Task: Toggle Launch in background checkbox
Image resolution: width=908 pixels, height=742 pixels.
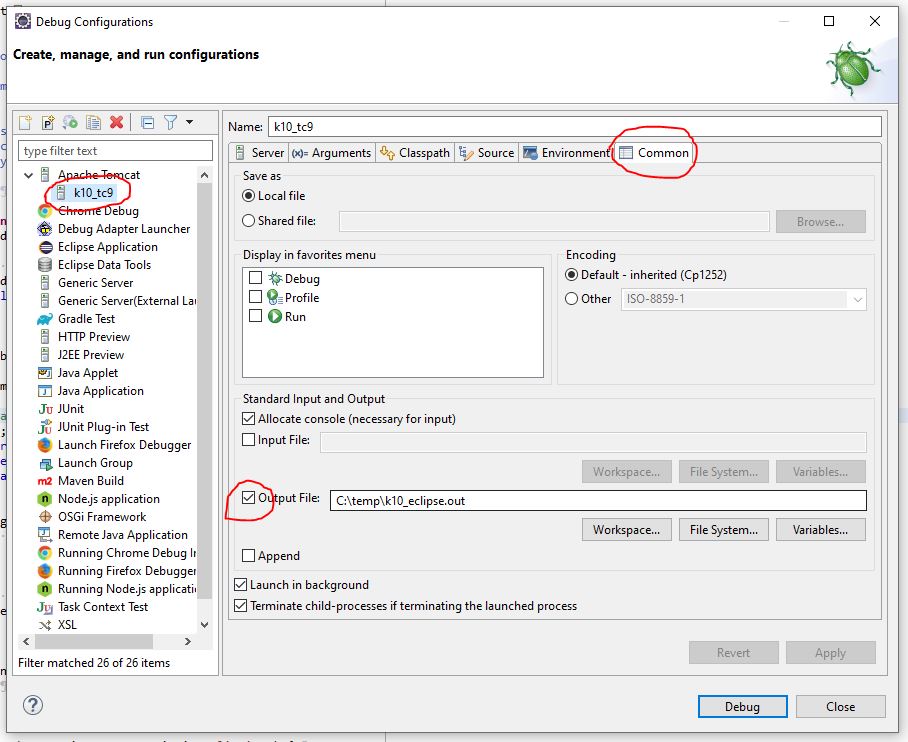Action: pyautogui.click(x=240, y=584)
